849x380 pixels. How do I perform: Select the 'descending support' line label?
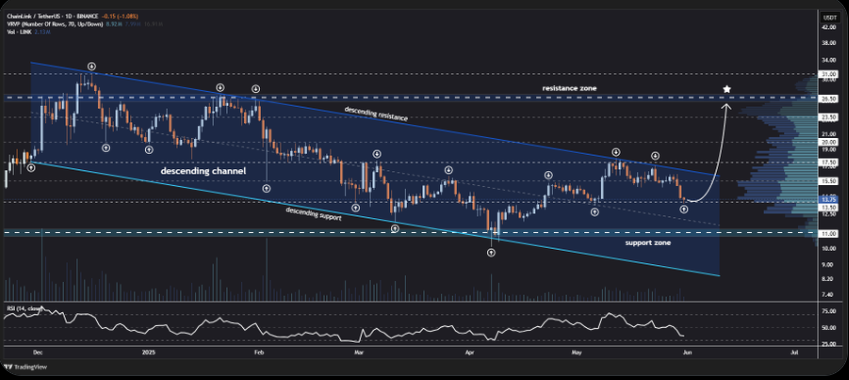point(314,215)
